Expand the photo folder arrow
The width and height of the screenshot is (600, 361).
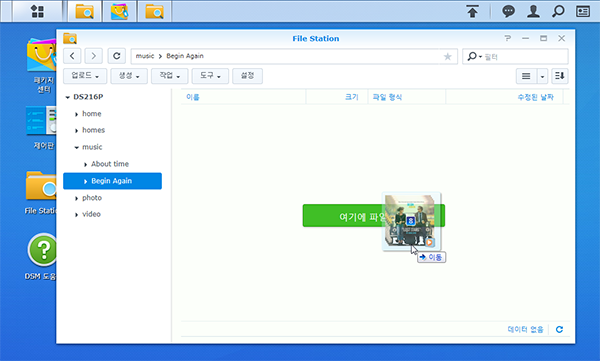click(x=77, y=198)
